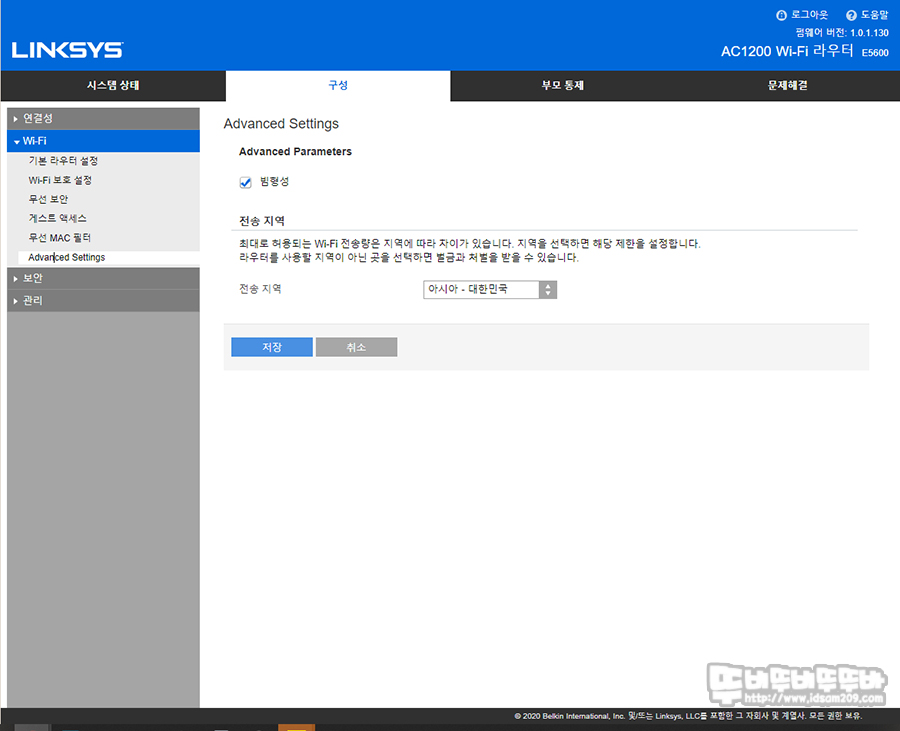Image resolution: width=900 pixels, height=731 pixels.
Task: Open 게스트 액세스 menu item
Action: 57,218
